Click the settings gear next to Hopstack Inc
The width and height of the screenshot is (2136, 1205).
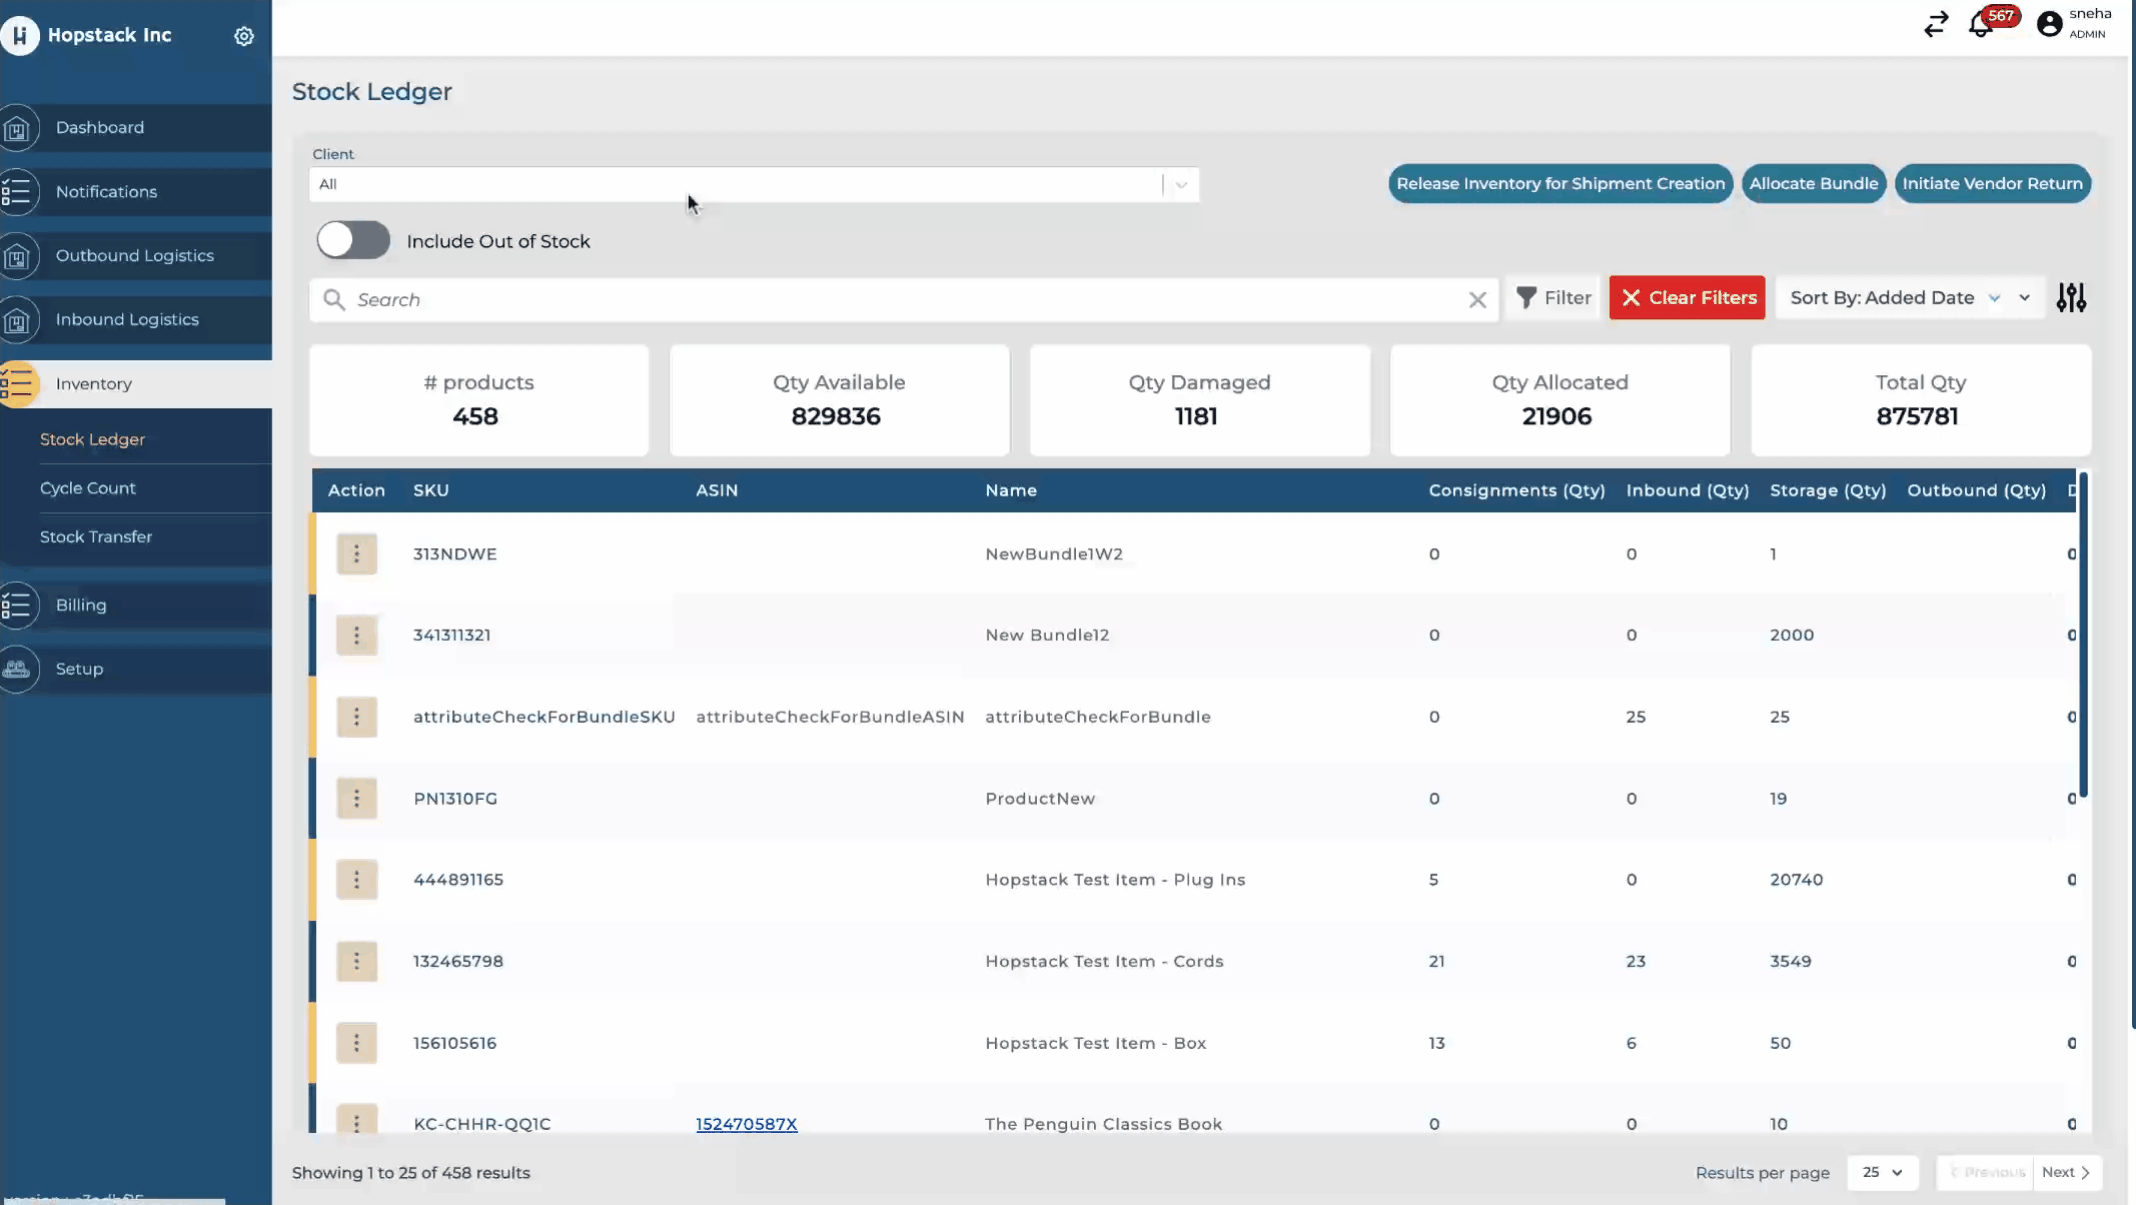click(x=244, y=36)
